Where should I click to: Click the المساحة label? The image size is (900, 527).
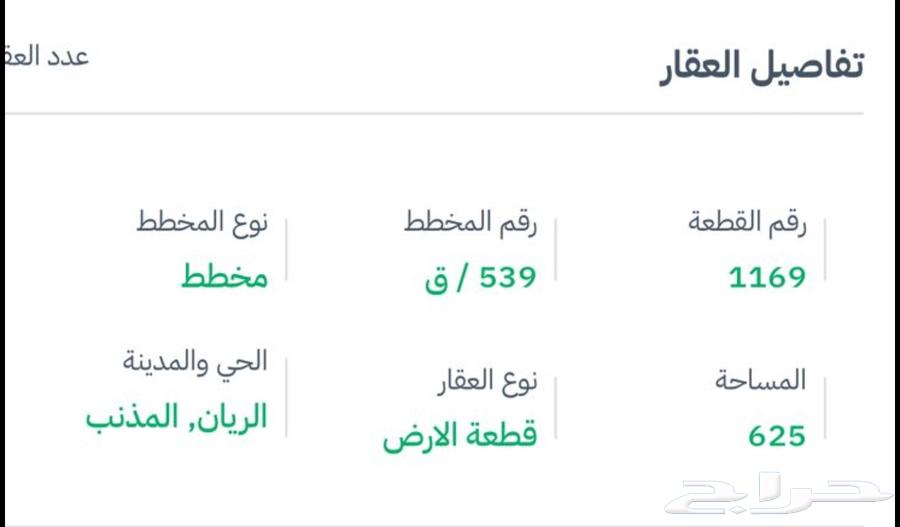(x=760, y=381)
